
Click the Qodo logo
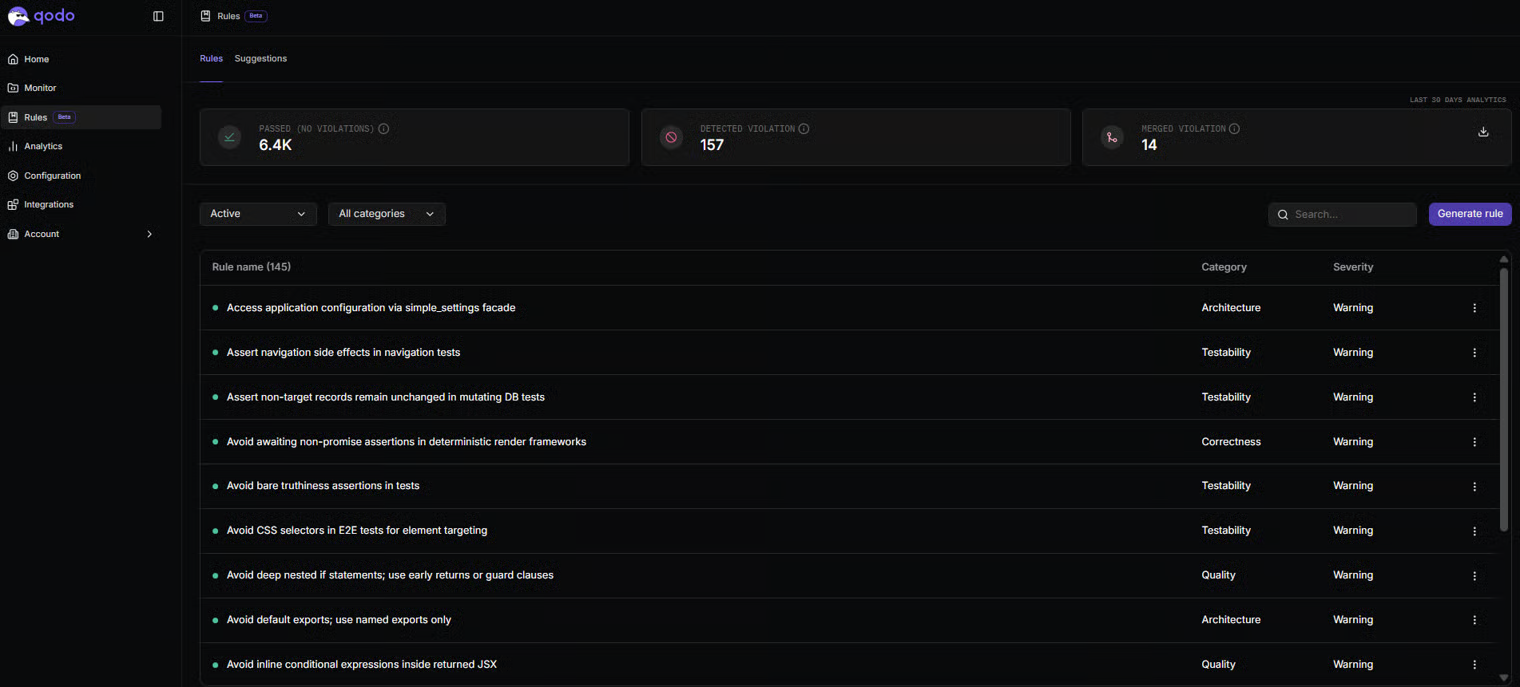41,16
